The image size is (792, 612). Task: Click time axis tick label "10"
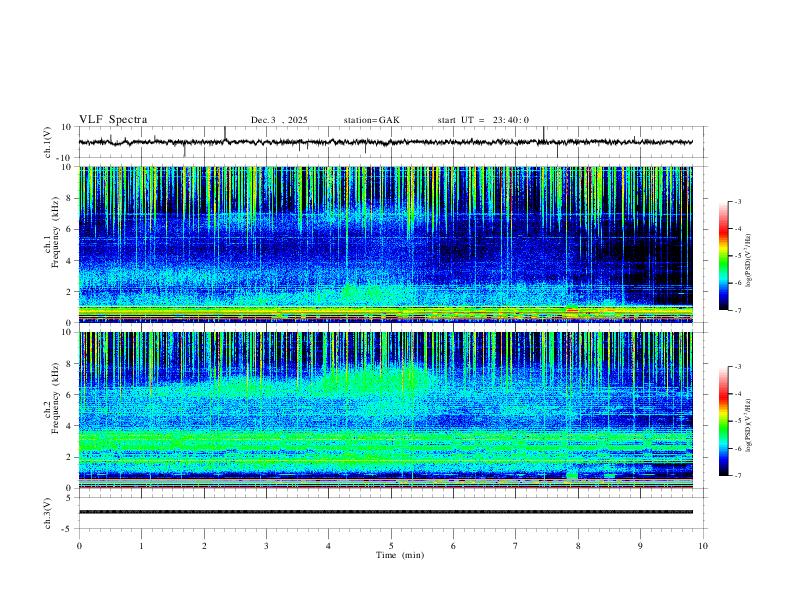(x=703, y=546)
